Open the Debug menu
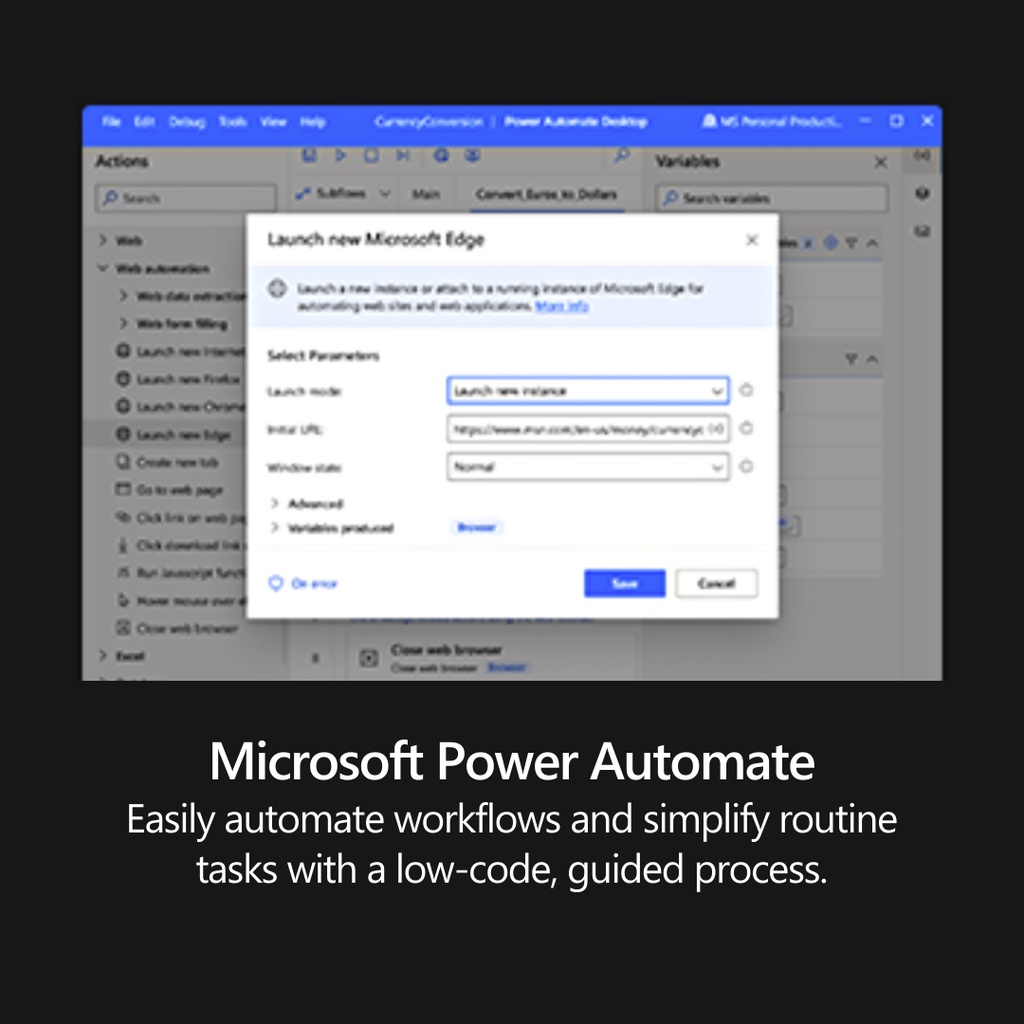 point(187,121)
